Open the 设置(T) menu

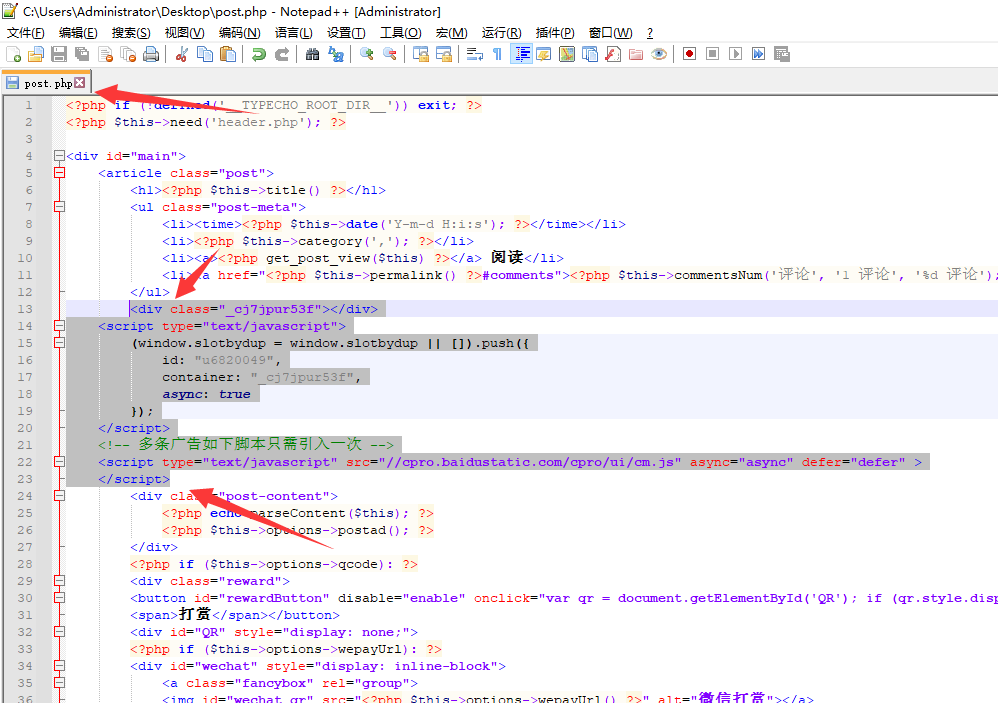346,32
